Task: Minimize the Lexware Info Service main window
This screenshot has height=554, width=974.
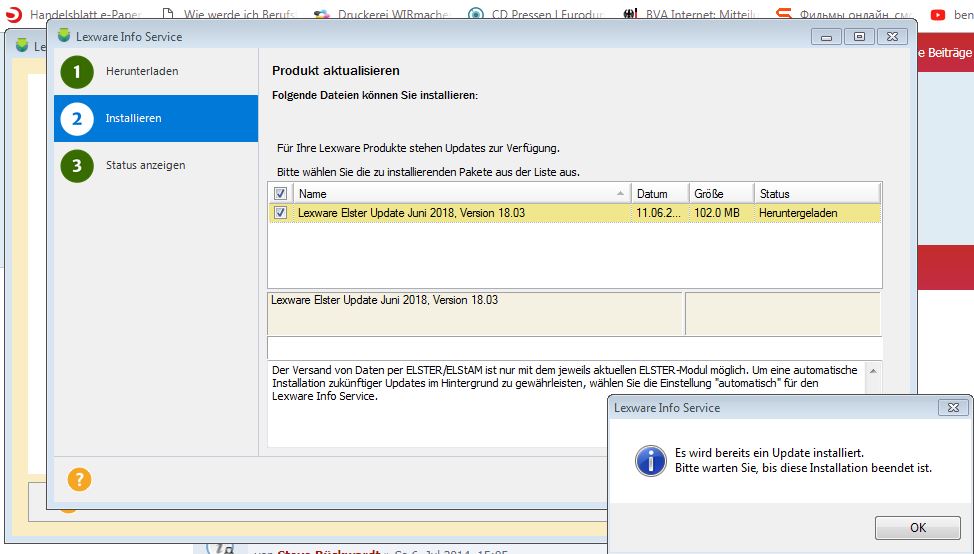Action: point(826,37)
